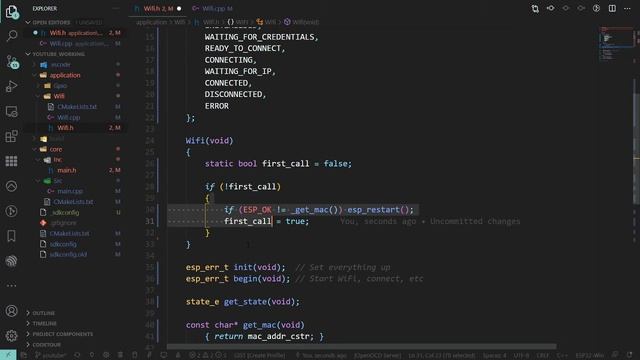Image resolution: width=640 pixels, height=360 pixels.
Task: Switch to the Wifi.h editor tab
Action: point(158,9)
